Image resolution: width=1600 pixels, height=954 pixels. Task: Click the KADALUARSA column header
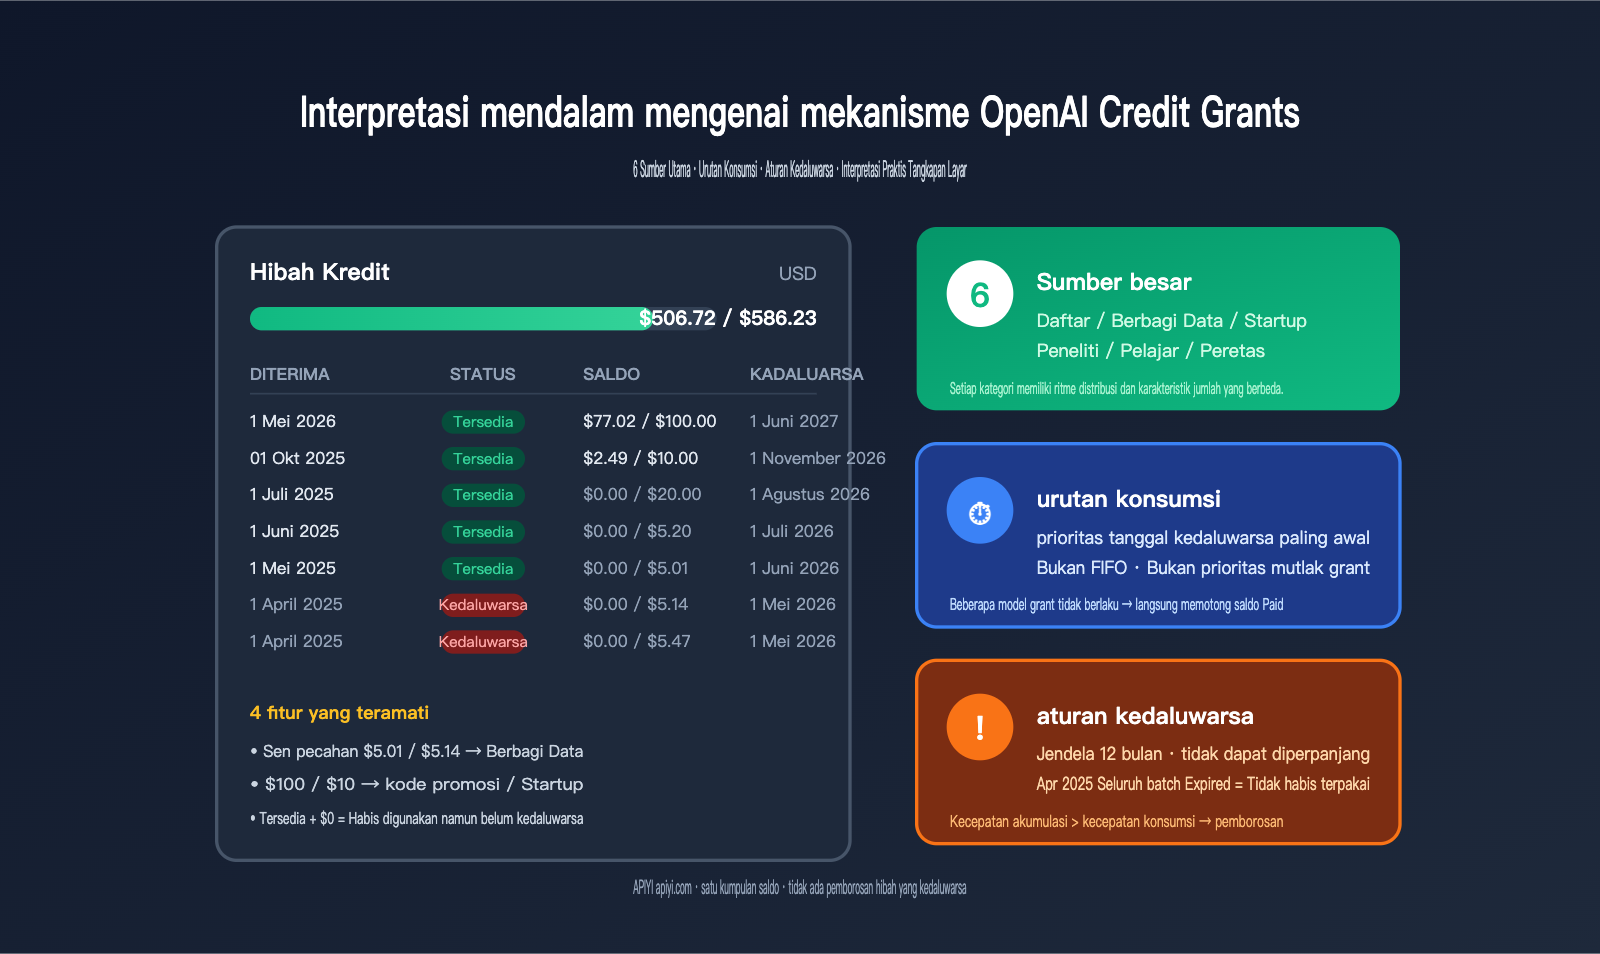click(807, 374)
